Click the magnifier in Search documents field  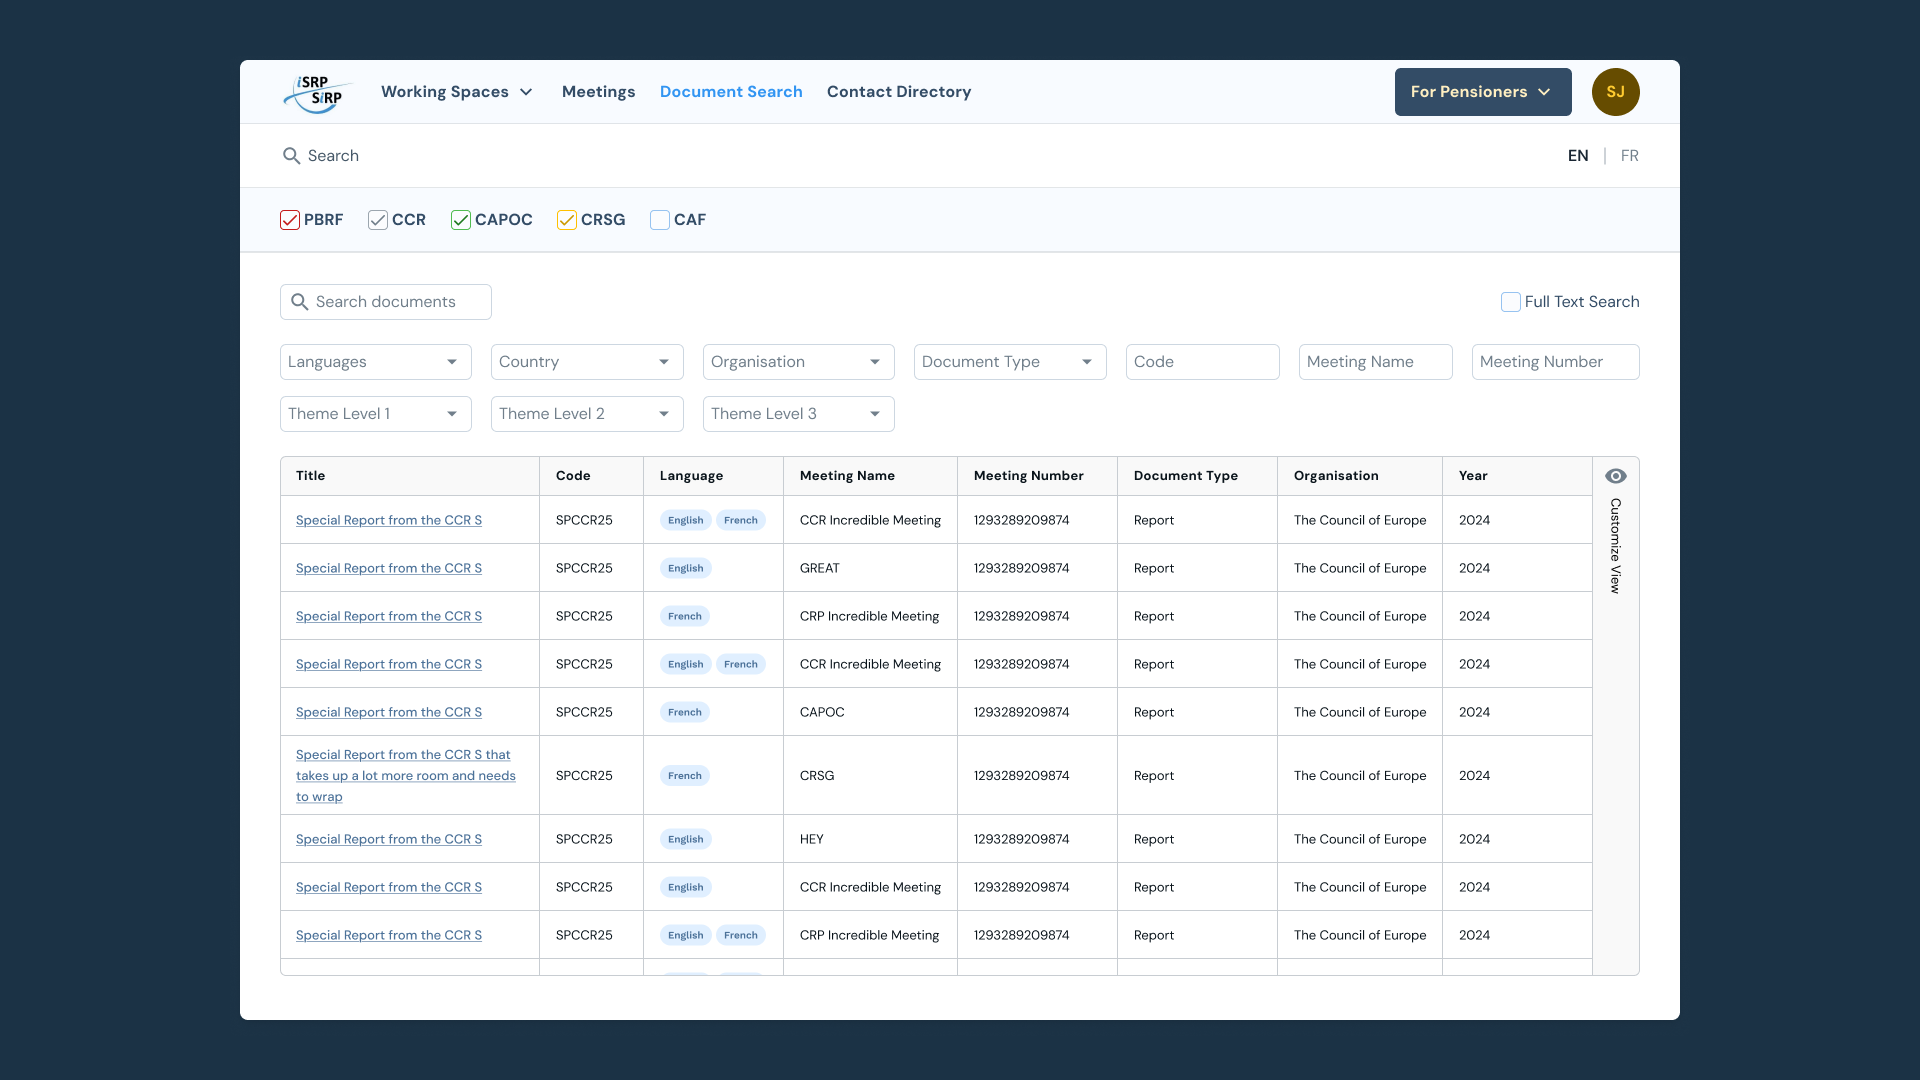(x=299, y=302)
